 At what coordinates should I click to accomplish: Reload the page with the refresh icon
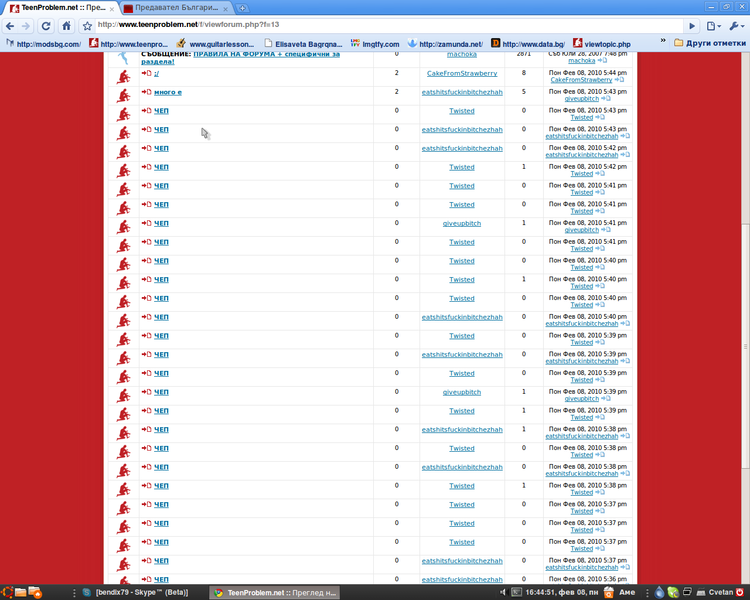pos(46,26)
